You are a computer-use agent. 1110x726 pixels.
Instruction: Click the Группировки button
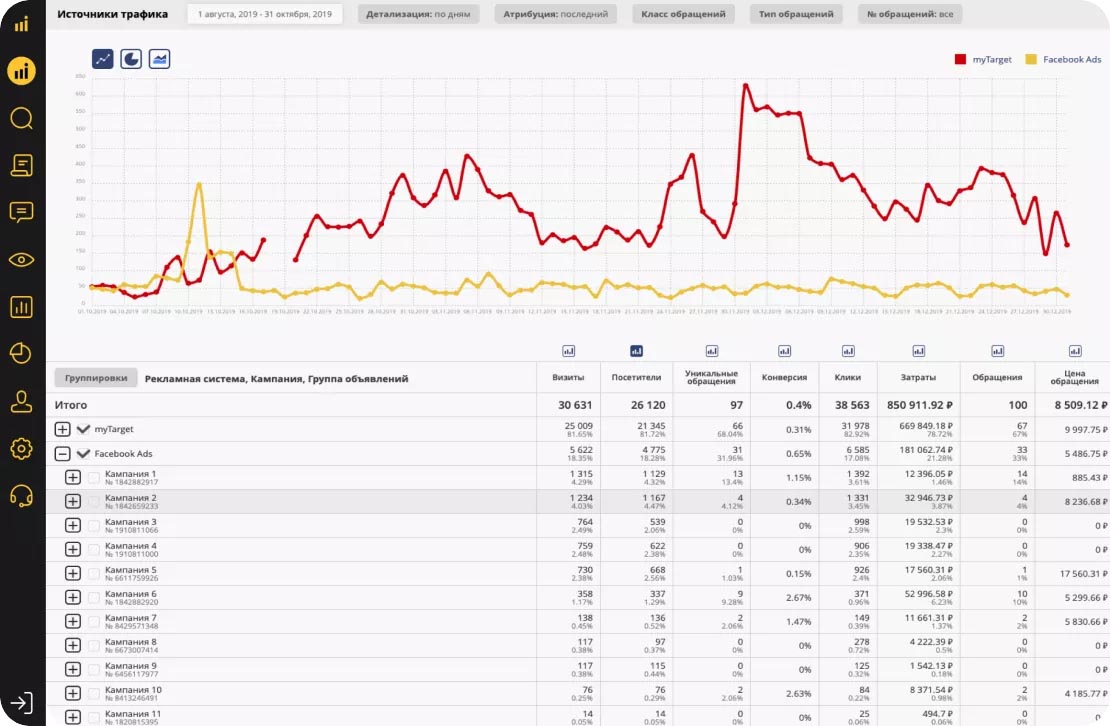pyautogui.click(x=96, y=378)
